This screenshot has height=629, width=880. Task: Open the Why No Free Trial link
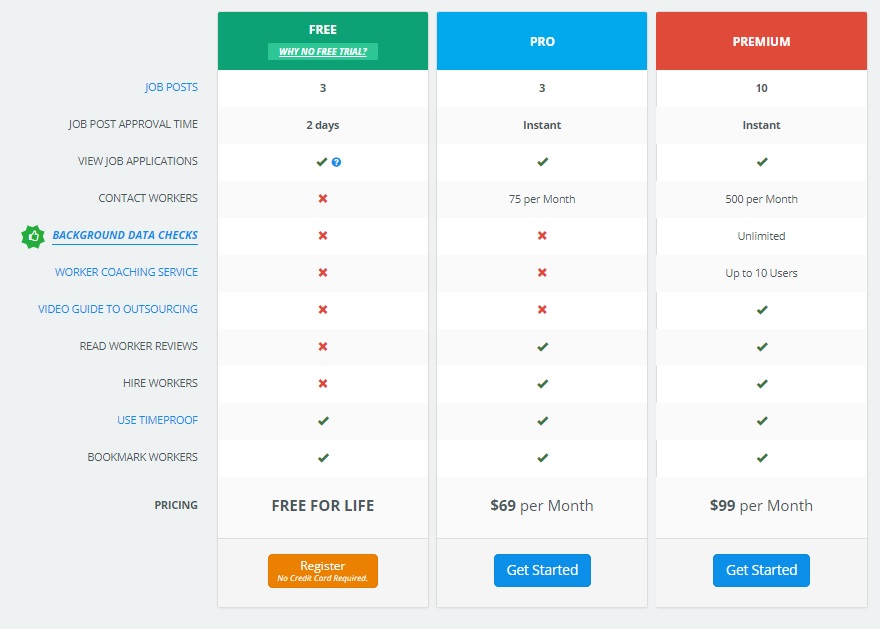click(x=323, y=52)
